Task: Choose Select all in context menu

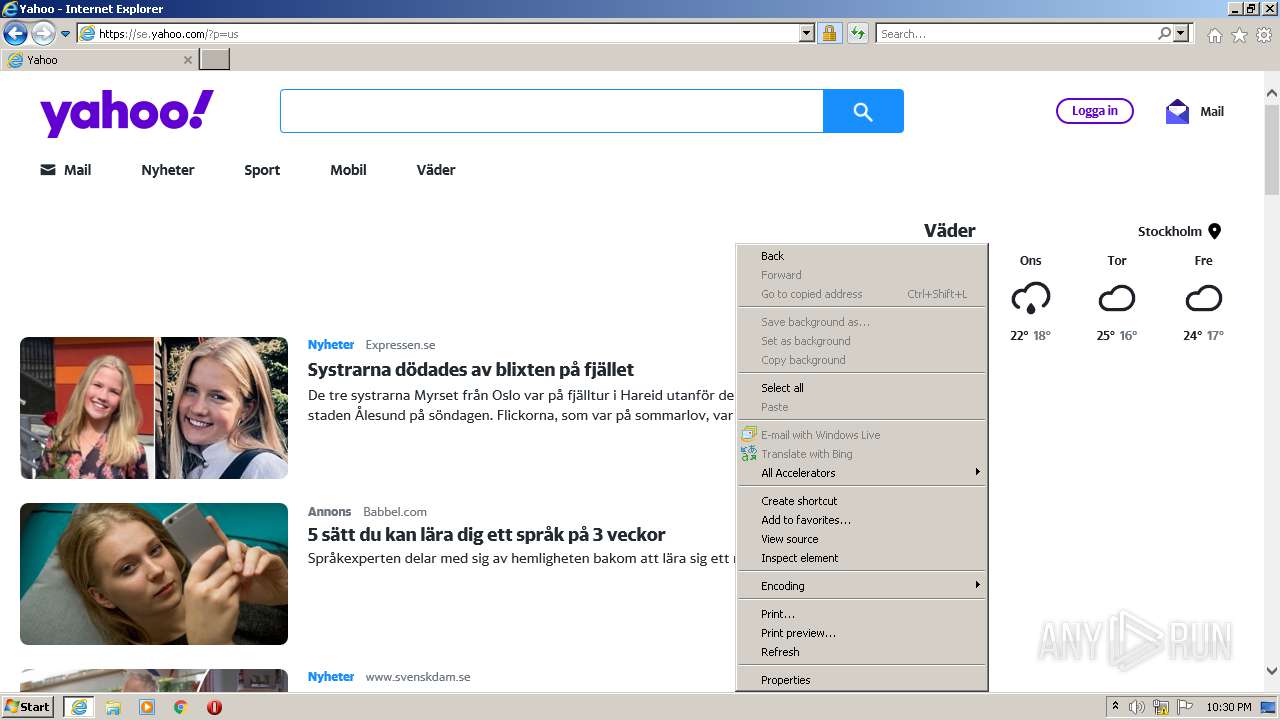Action: [x=862, y=388]
